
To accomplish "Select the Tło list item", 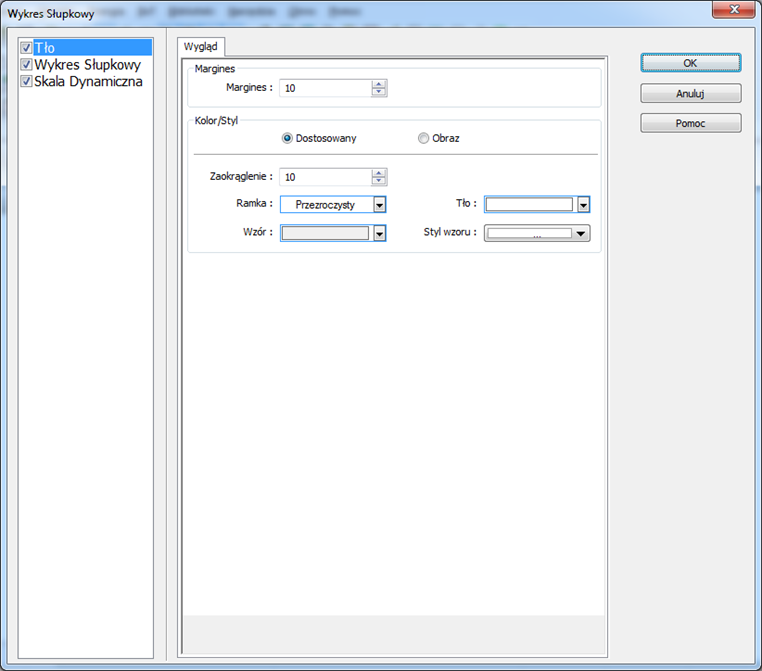I will click(92, 48).
